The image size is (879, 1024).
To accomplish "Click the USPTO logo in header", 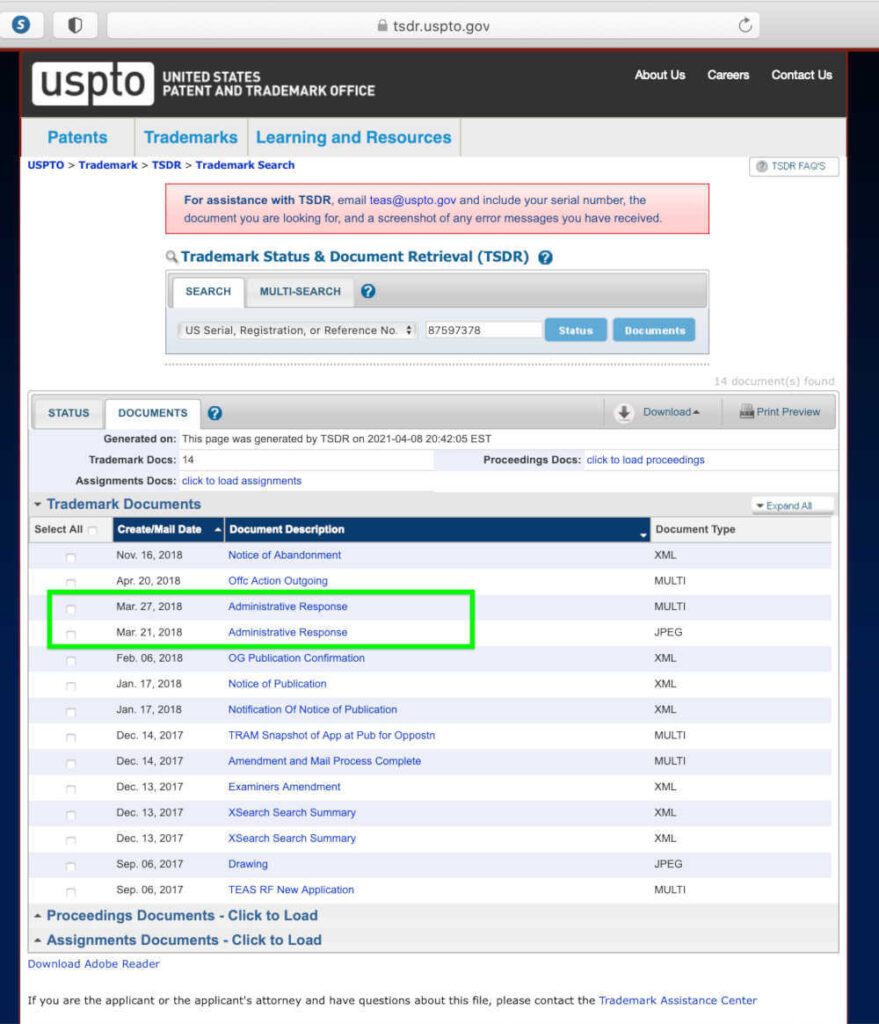I will tap(93, 84).
